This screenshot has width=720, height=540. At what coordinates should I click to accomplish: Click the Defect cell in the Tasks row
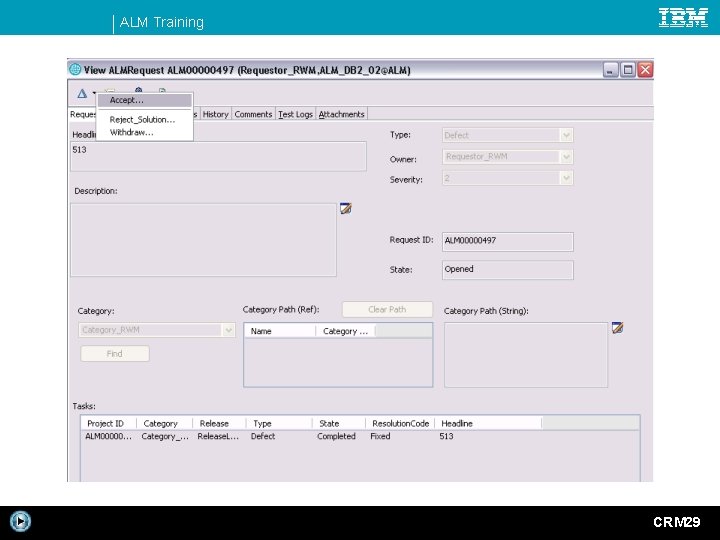(263, 436)
